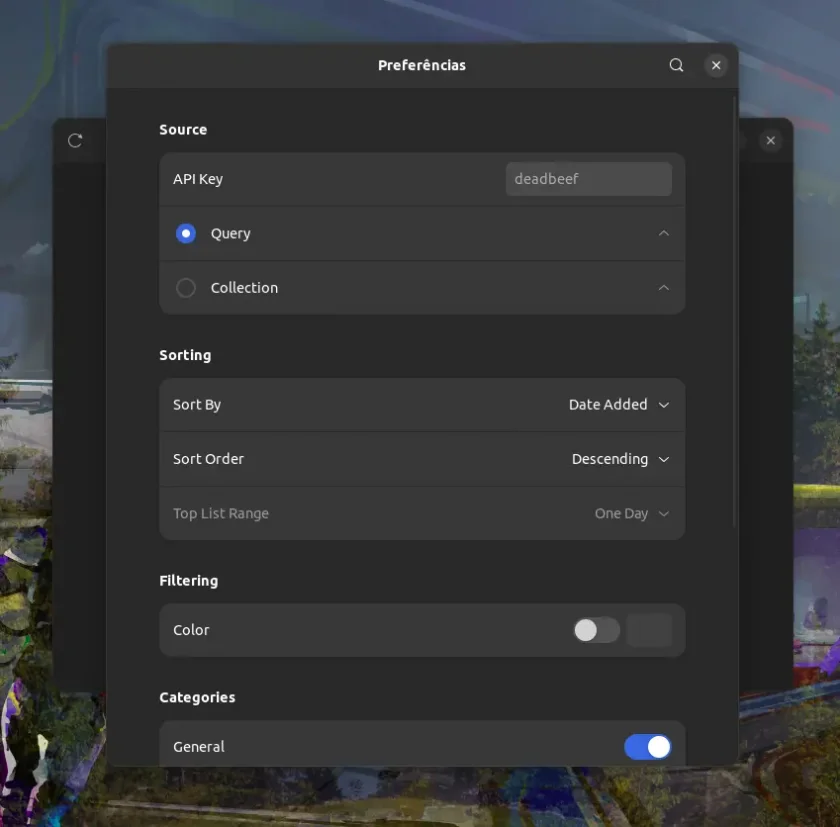Click the Color row label
Screen dimensions: 840x827
[x=191, y=630]
